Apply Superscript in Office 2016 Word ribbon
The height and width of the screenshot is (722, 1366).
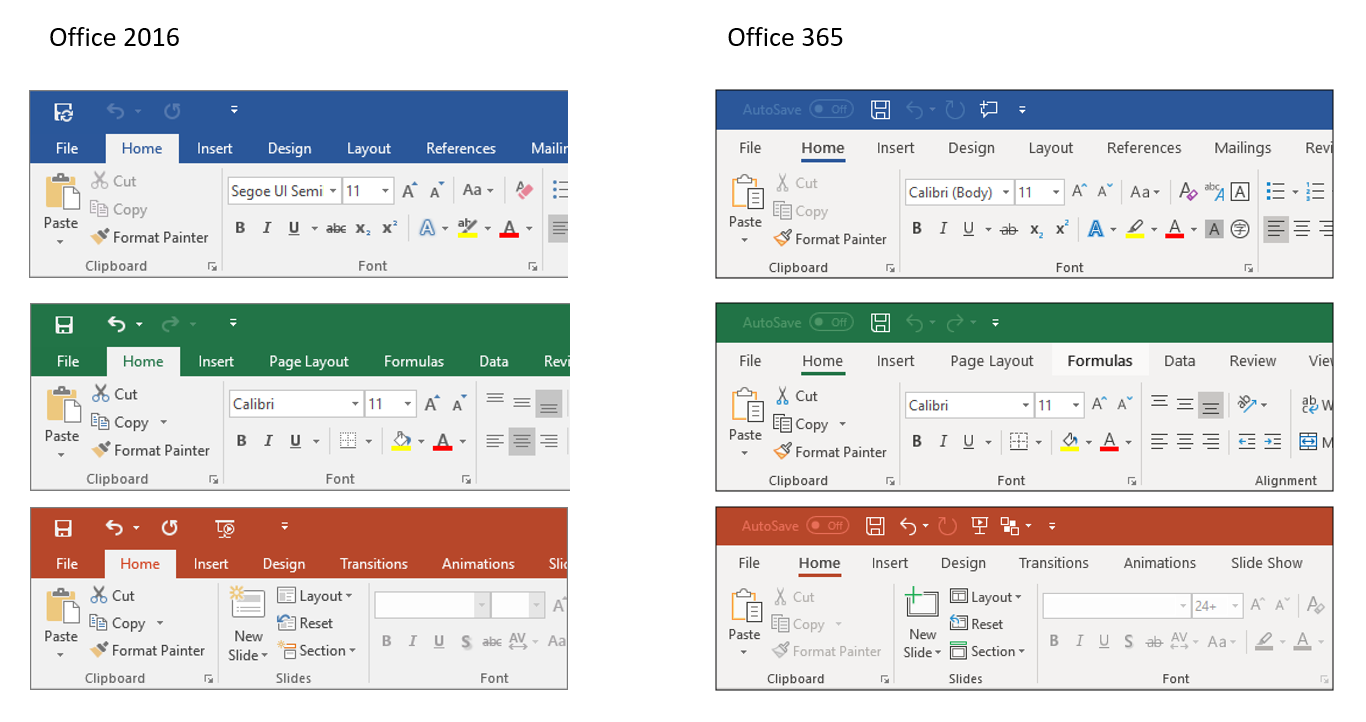coord(390,228)
